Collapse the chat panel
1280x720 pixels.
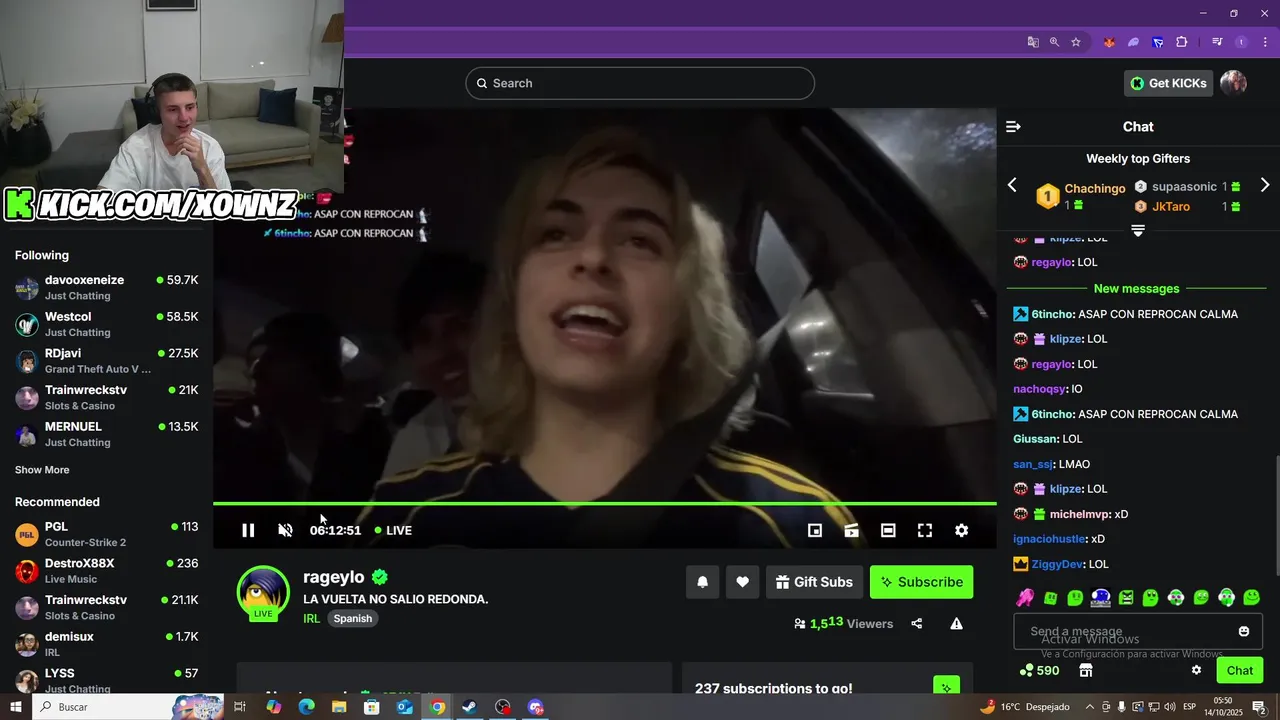pos(1013,127)
